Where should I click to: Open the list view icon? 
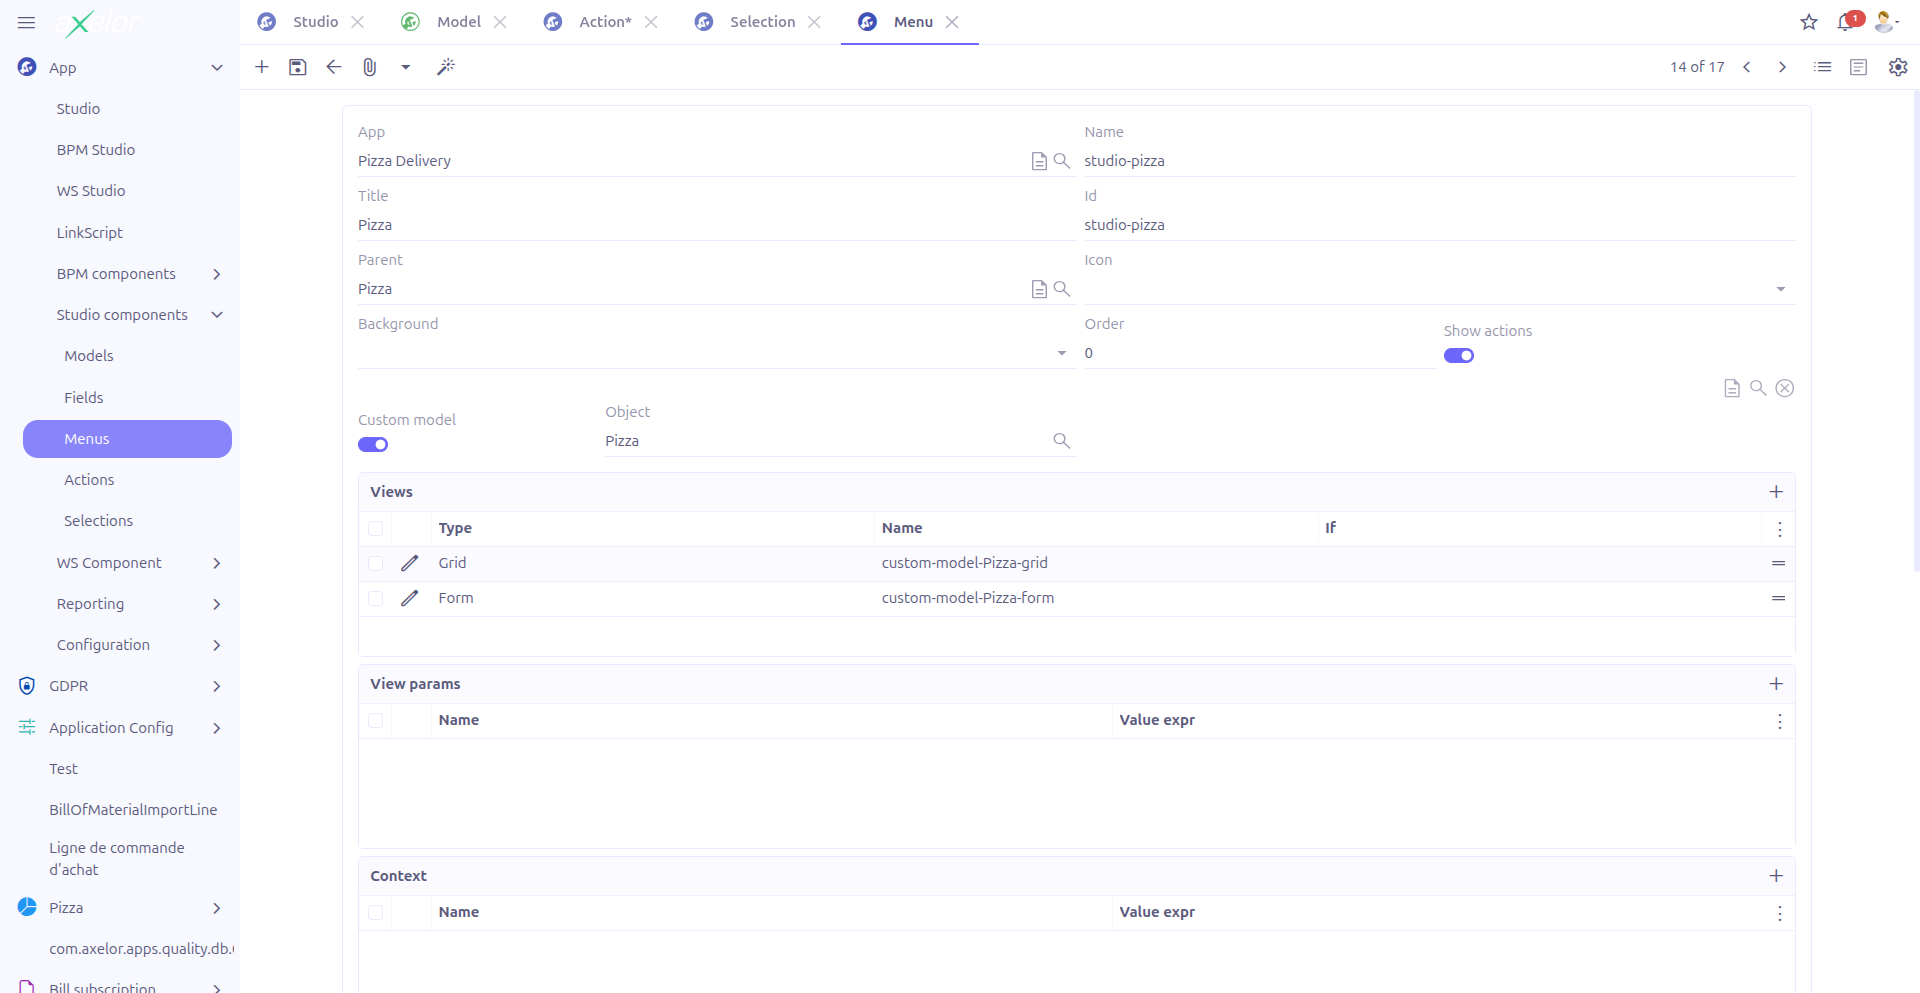pos(1822,67)
